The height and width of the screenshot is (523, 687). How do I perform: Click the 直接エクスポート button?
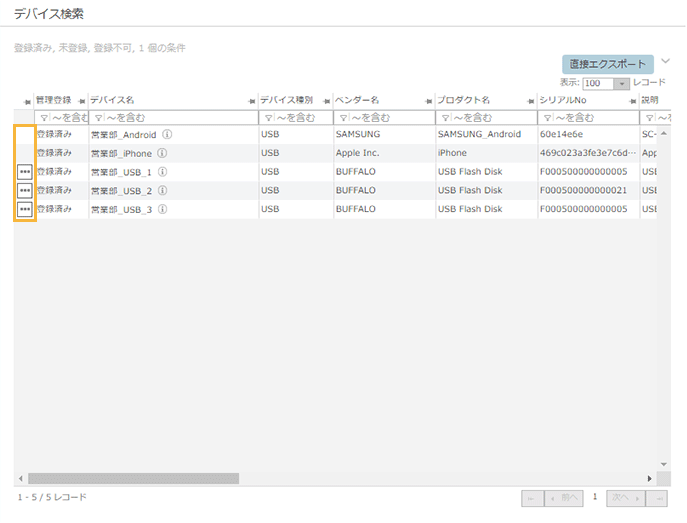[x=607, y=64]
